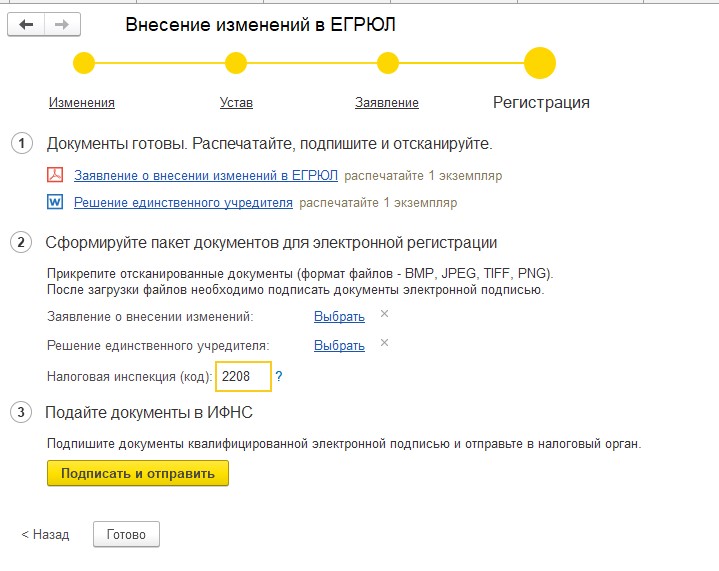Viewport: 719px width, 571px height.
Task: Go to the Изменения step
Action: (x=82, y=102)
